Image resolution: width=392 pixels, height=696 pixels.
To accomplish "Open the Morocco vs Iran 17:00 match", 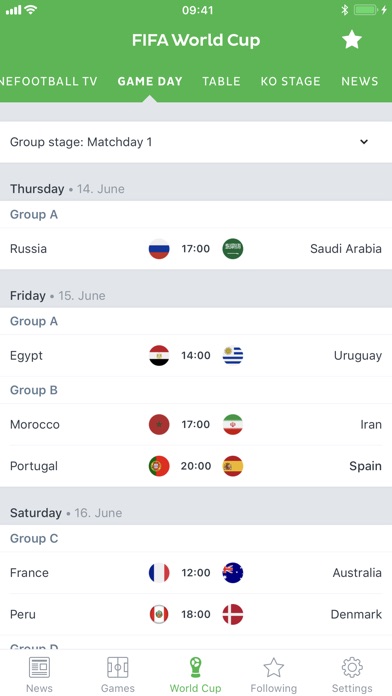I will [x=196, y=424].
